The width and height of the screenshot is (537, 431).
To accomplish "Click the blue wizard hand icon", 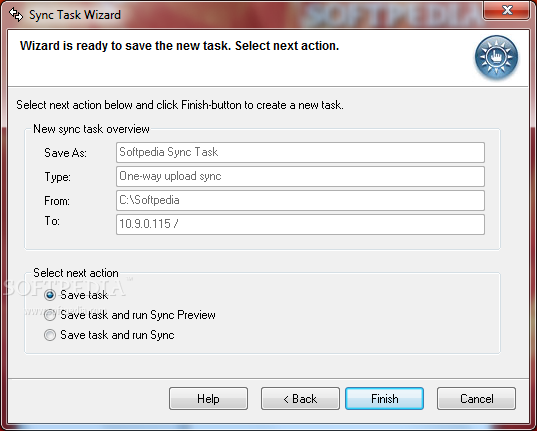I will click(x=496, y=57).
